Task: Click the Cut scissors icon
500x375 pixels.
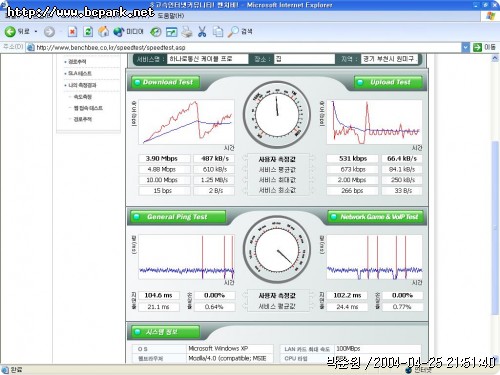Action: click(x=202, y=32)
